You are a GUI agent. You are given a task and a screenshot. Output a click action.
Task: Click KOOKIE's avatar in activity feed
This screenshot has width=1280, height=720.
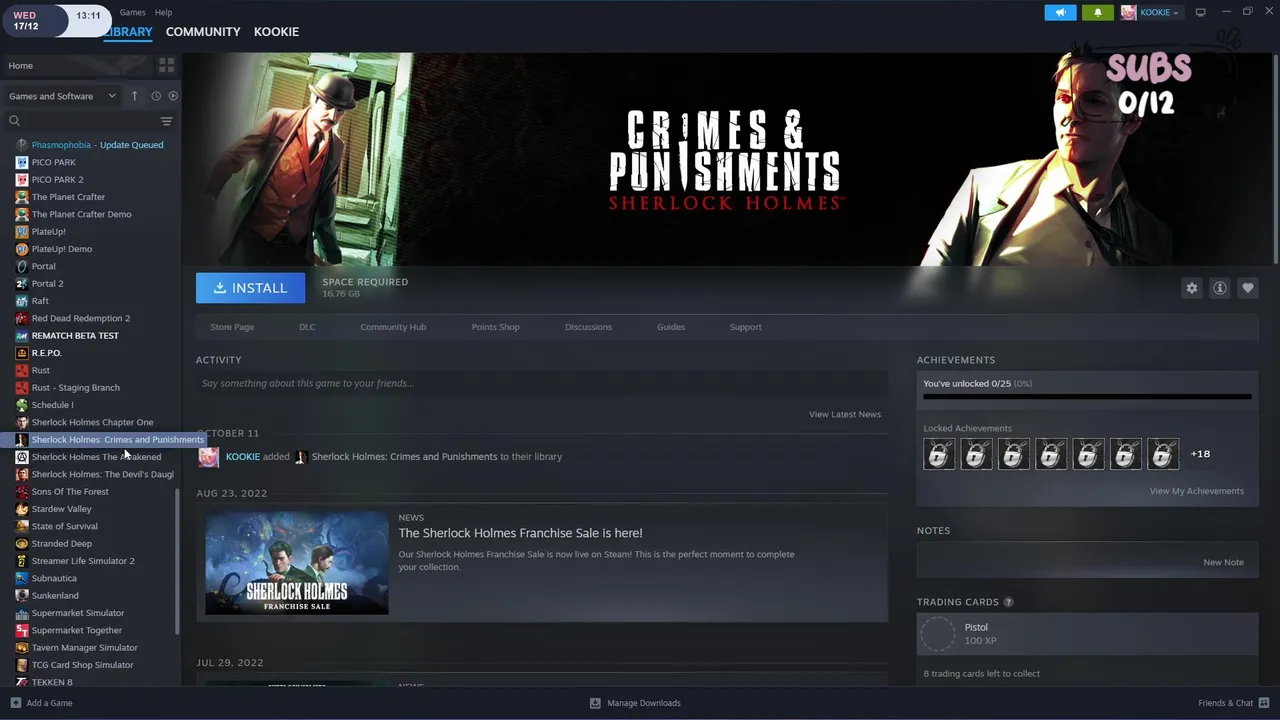pos(208,457)
